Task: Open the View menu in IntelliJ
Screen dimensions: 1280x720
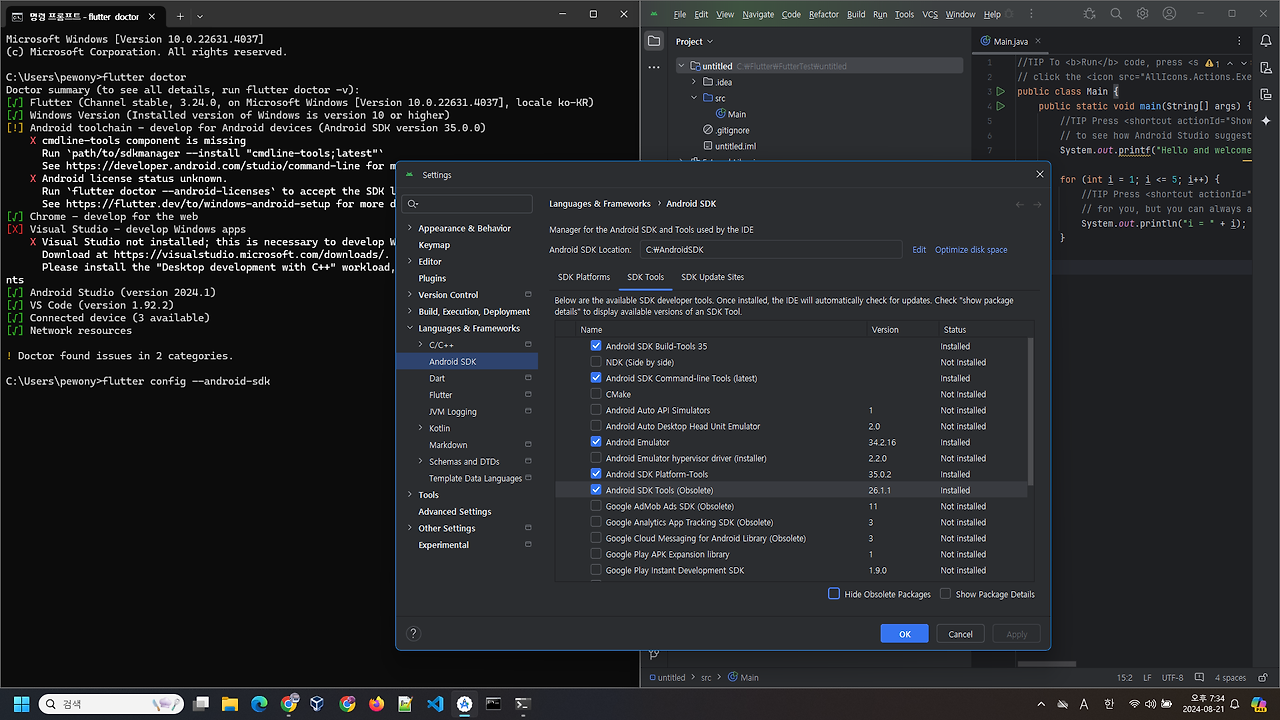Action: pyautogui.click(x=724, y=16)
